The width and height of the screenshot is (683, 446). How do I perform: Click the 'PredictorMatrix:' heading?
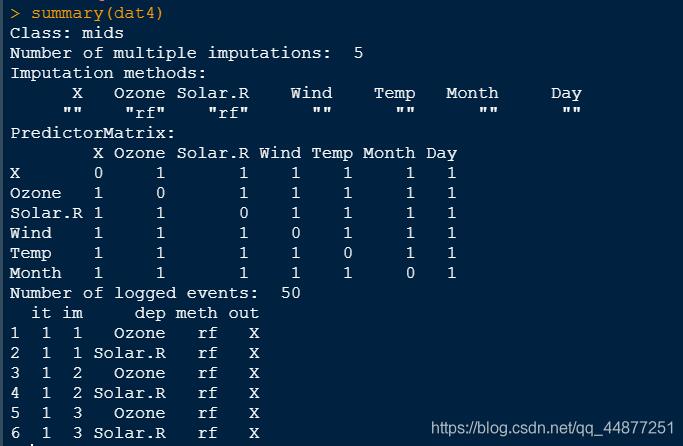pos(93,133)
